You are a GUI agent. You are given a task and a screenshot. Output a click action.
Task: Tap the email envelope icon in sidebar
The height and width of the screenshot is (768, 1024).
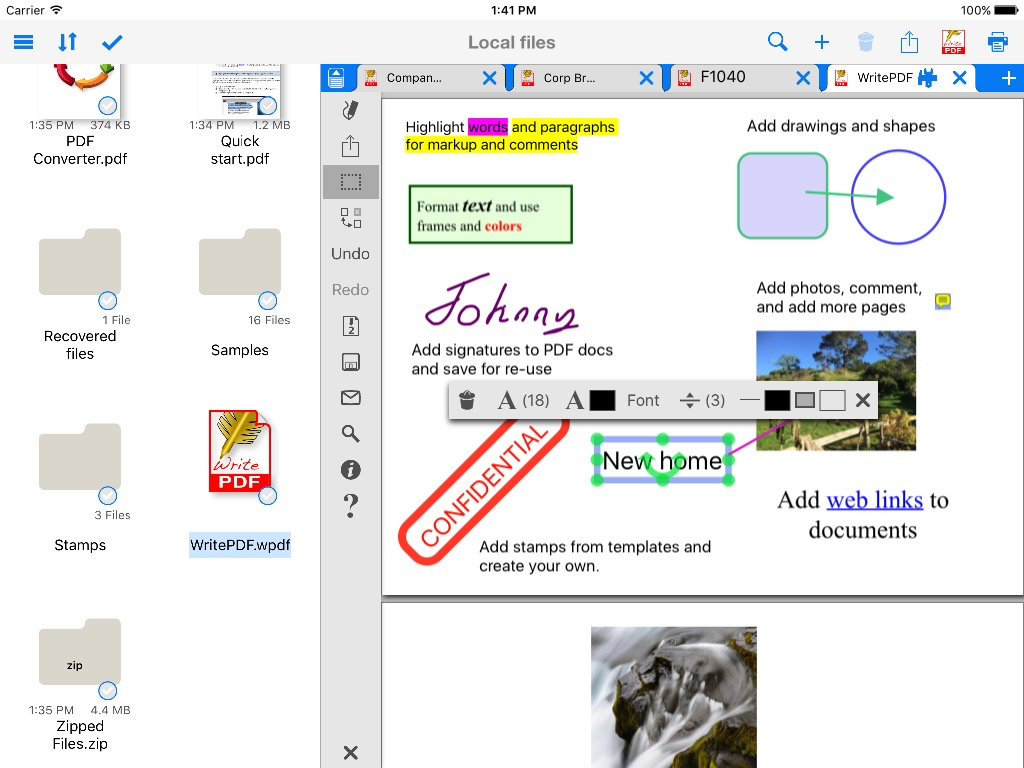pyautogui.click(x=351, y=398)
